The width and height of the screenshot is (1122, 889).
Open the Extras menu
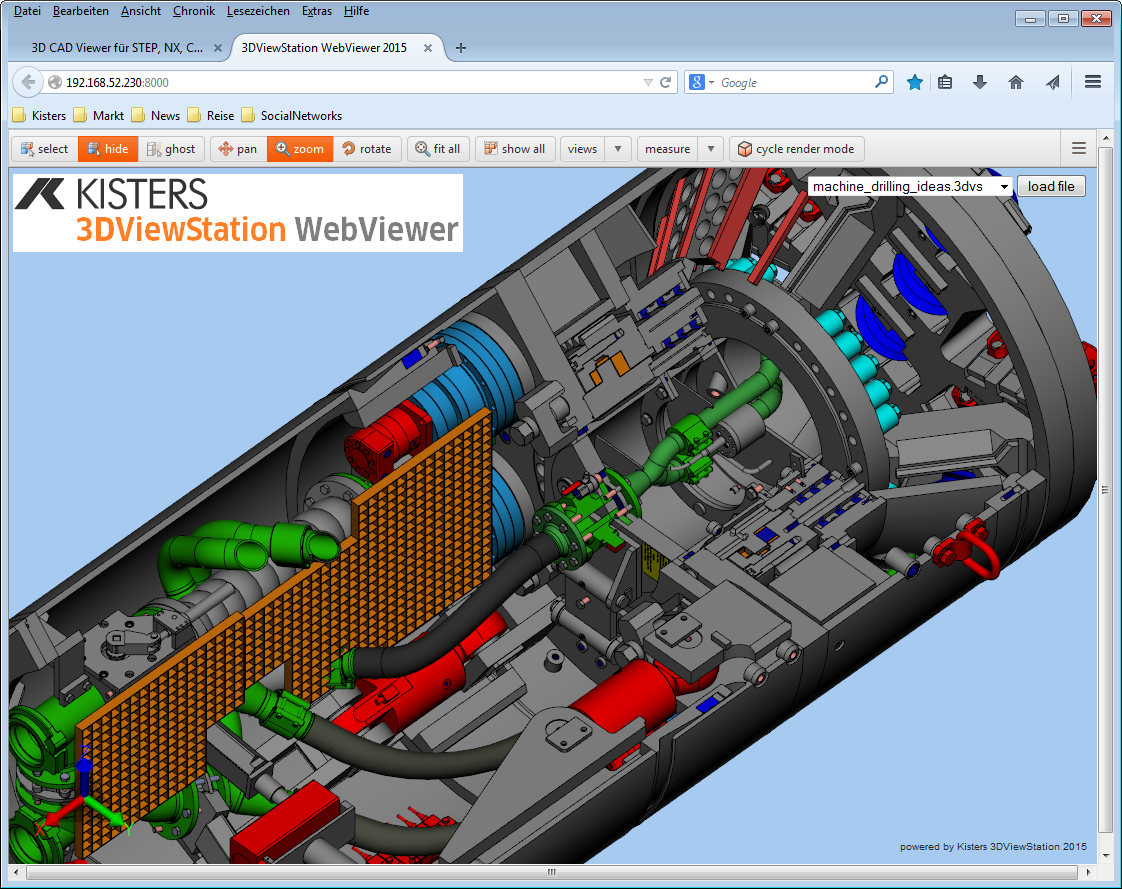(x=317, y=11)
